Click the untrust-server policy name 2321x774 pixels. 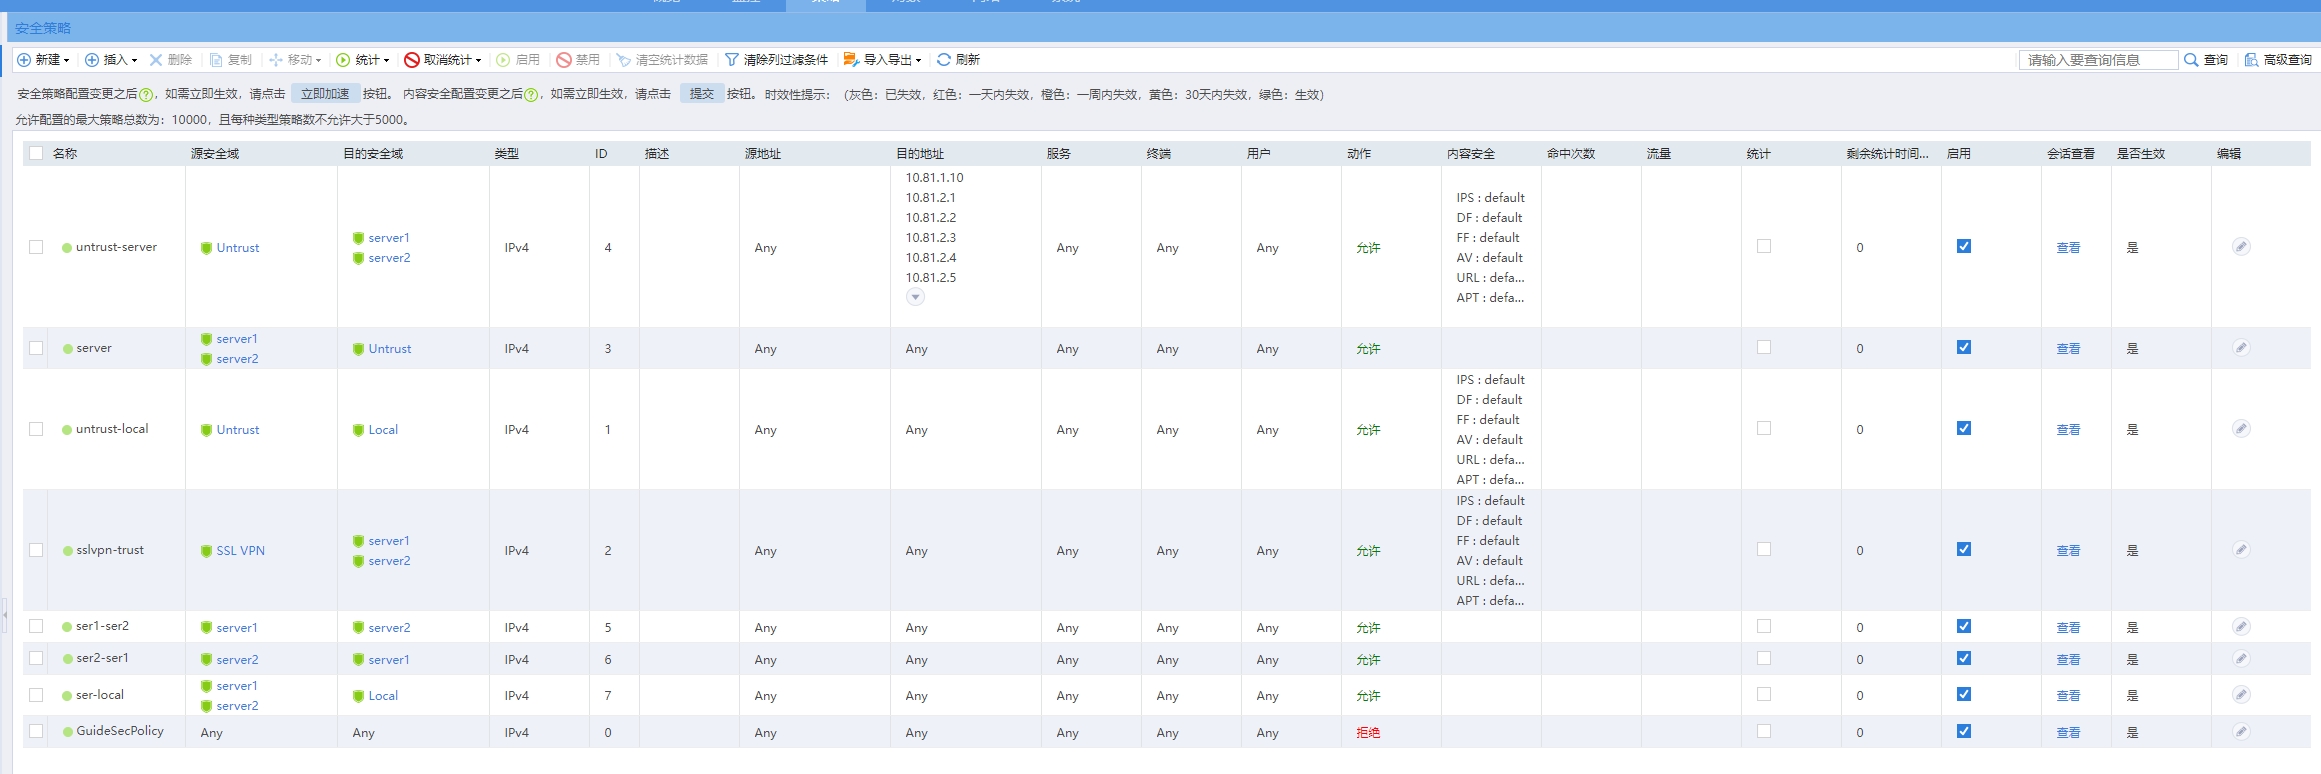116,247
